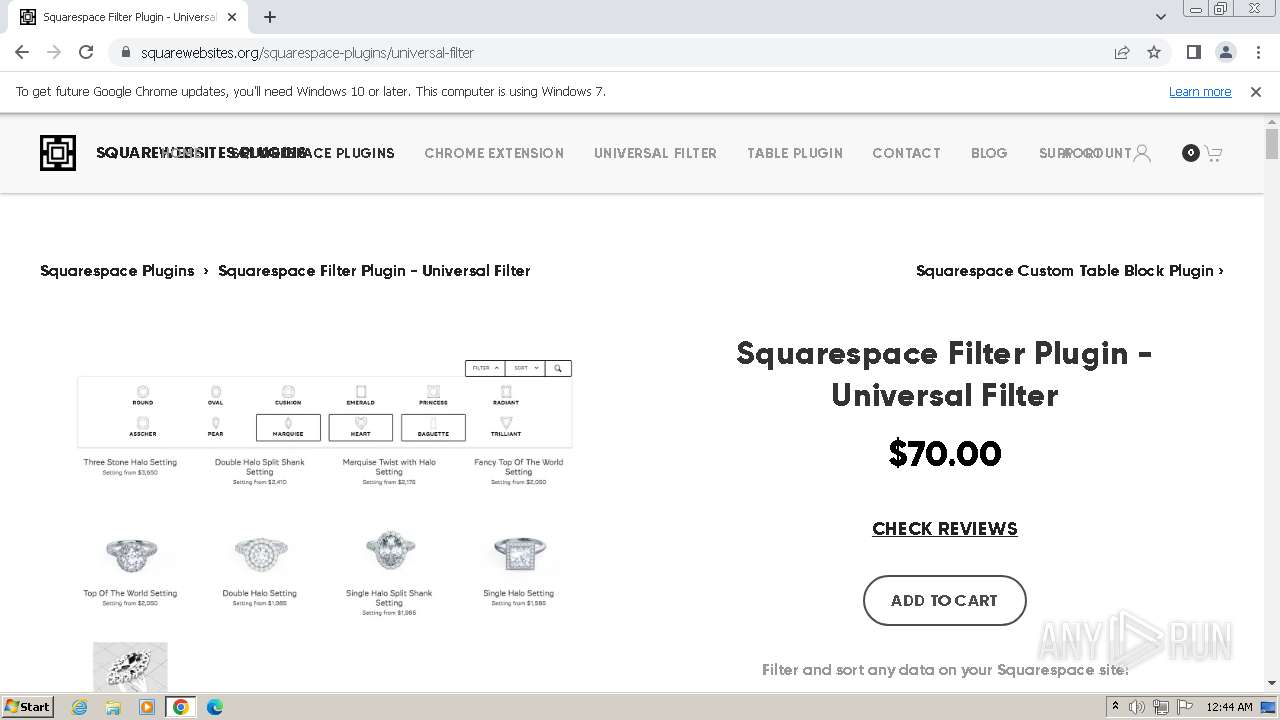
Task: Open the Chrome side panel
Action: click(1193, 52)
